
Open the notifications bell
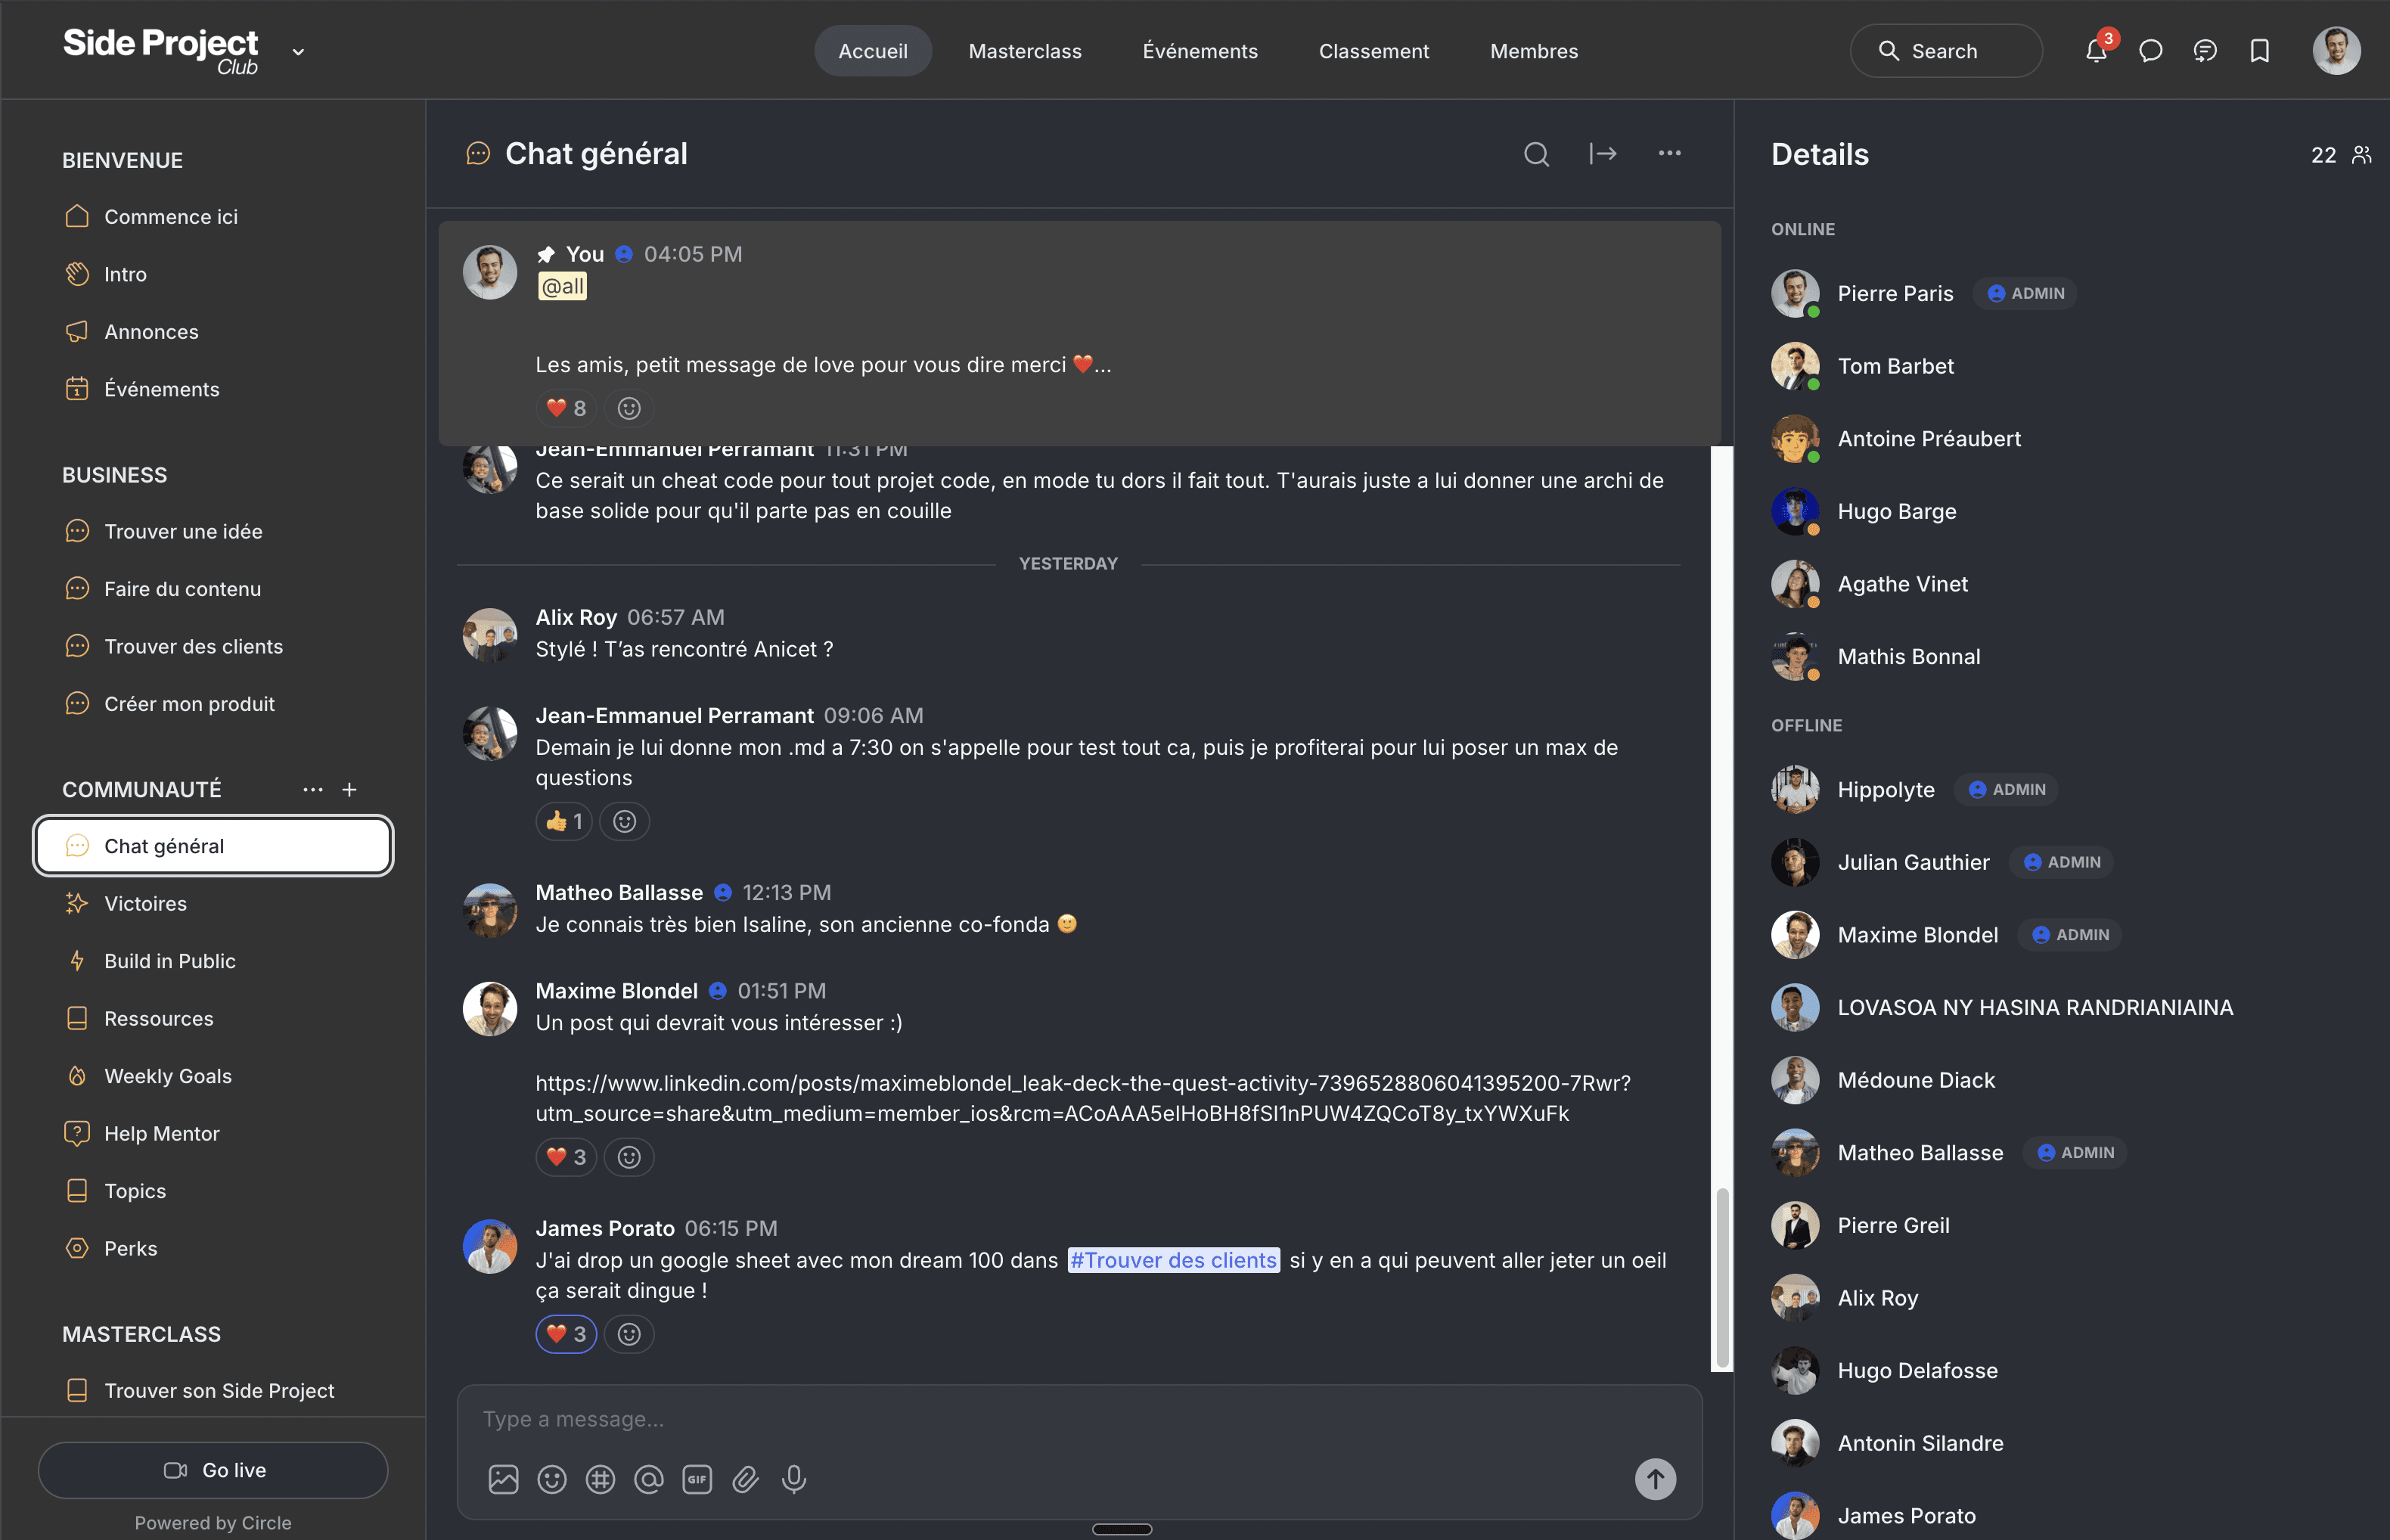pyautogui.click(x=2096, y=51)
